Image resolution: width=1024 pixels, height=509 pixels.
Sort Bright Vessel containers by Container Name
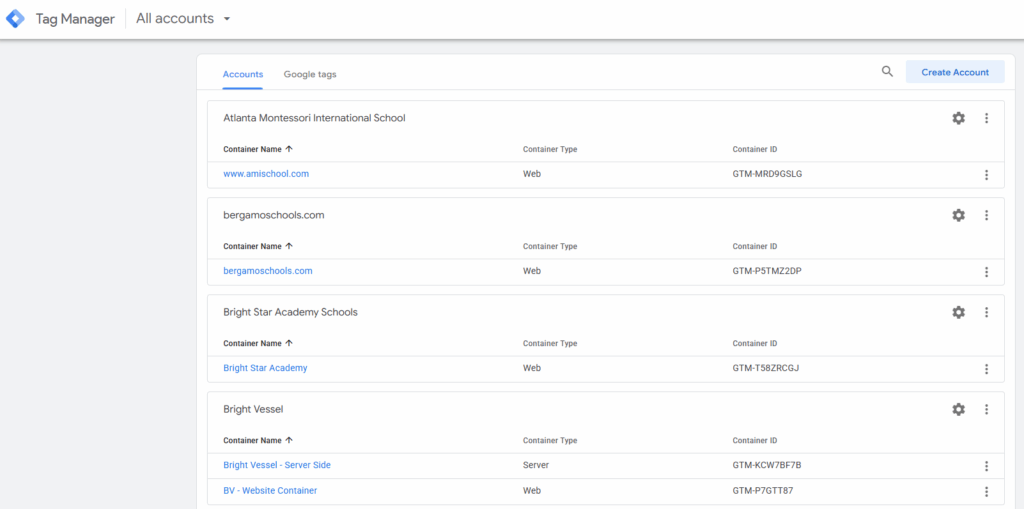(x=257, y=440)
